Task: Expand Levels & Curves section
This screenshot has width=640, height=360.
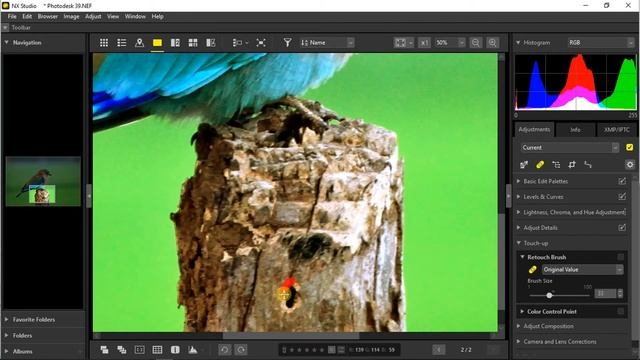Action: (x=518, y=197)
